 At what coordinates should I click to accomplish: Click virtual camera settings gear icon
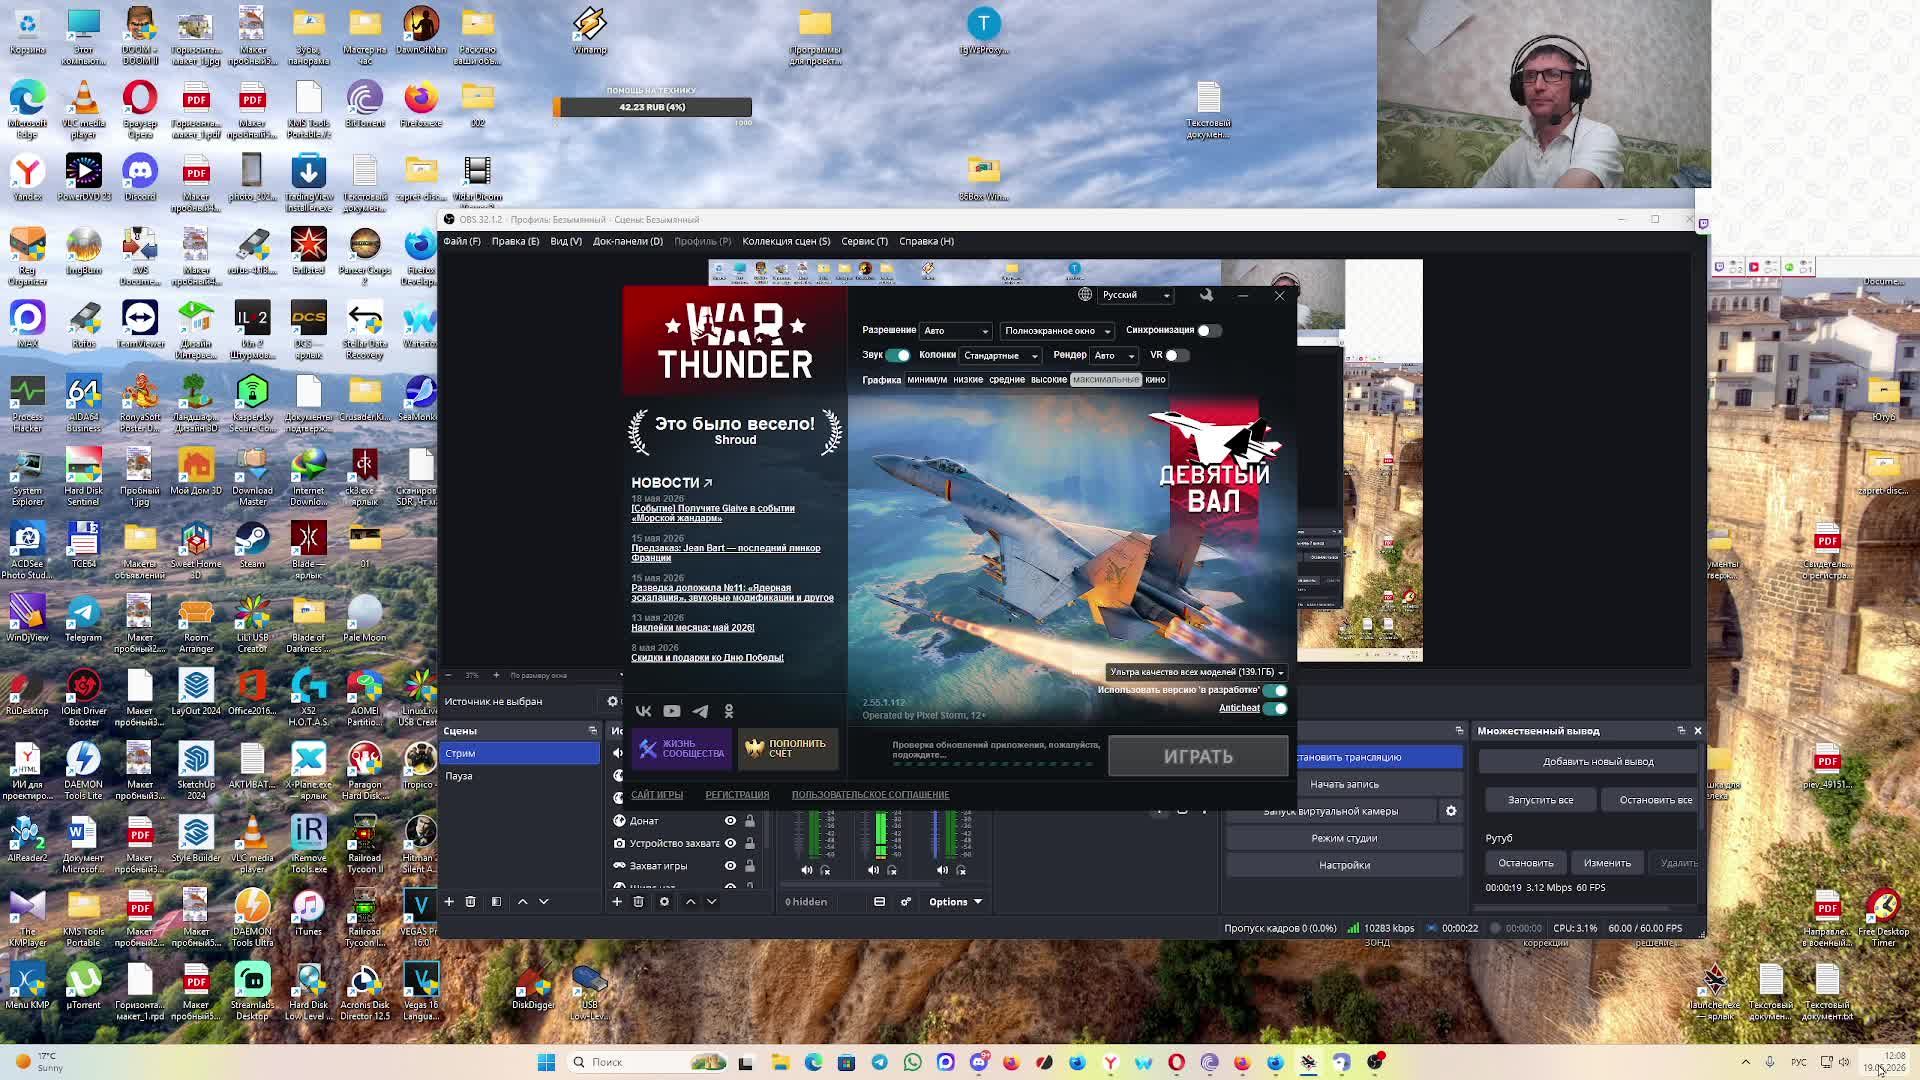[1451, 811]
